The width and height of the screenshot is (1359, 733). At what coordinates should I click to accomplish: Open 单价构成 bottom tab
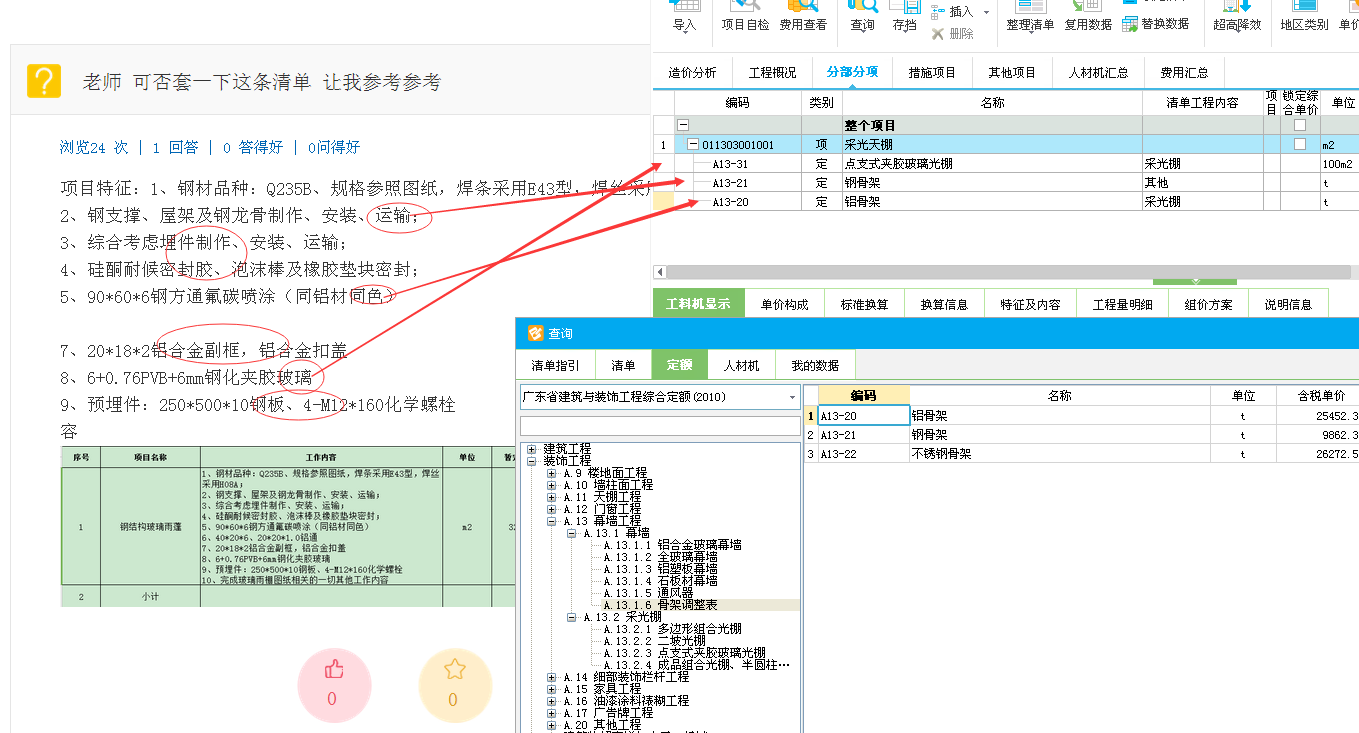click(784, 304)
